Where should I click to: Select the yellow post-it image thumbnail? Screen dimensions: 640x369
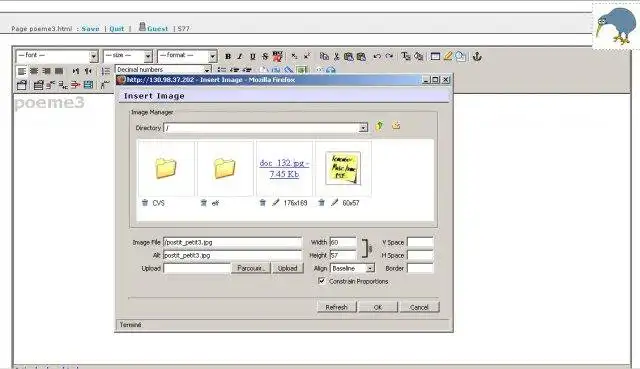(x=343, y=168)
